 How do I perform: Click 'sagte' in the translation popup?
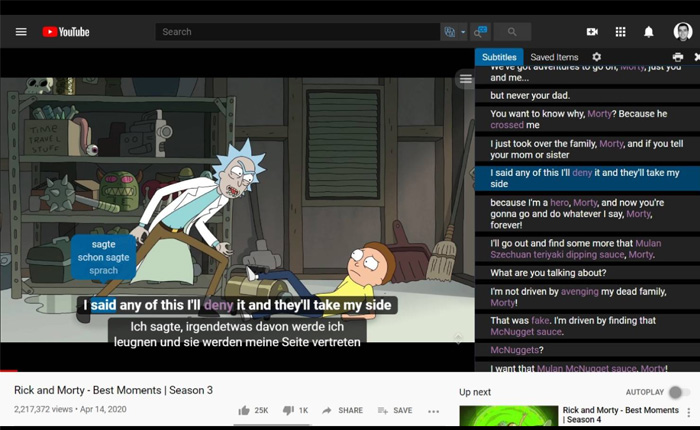104,244
